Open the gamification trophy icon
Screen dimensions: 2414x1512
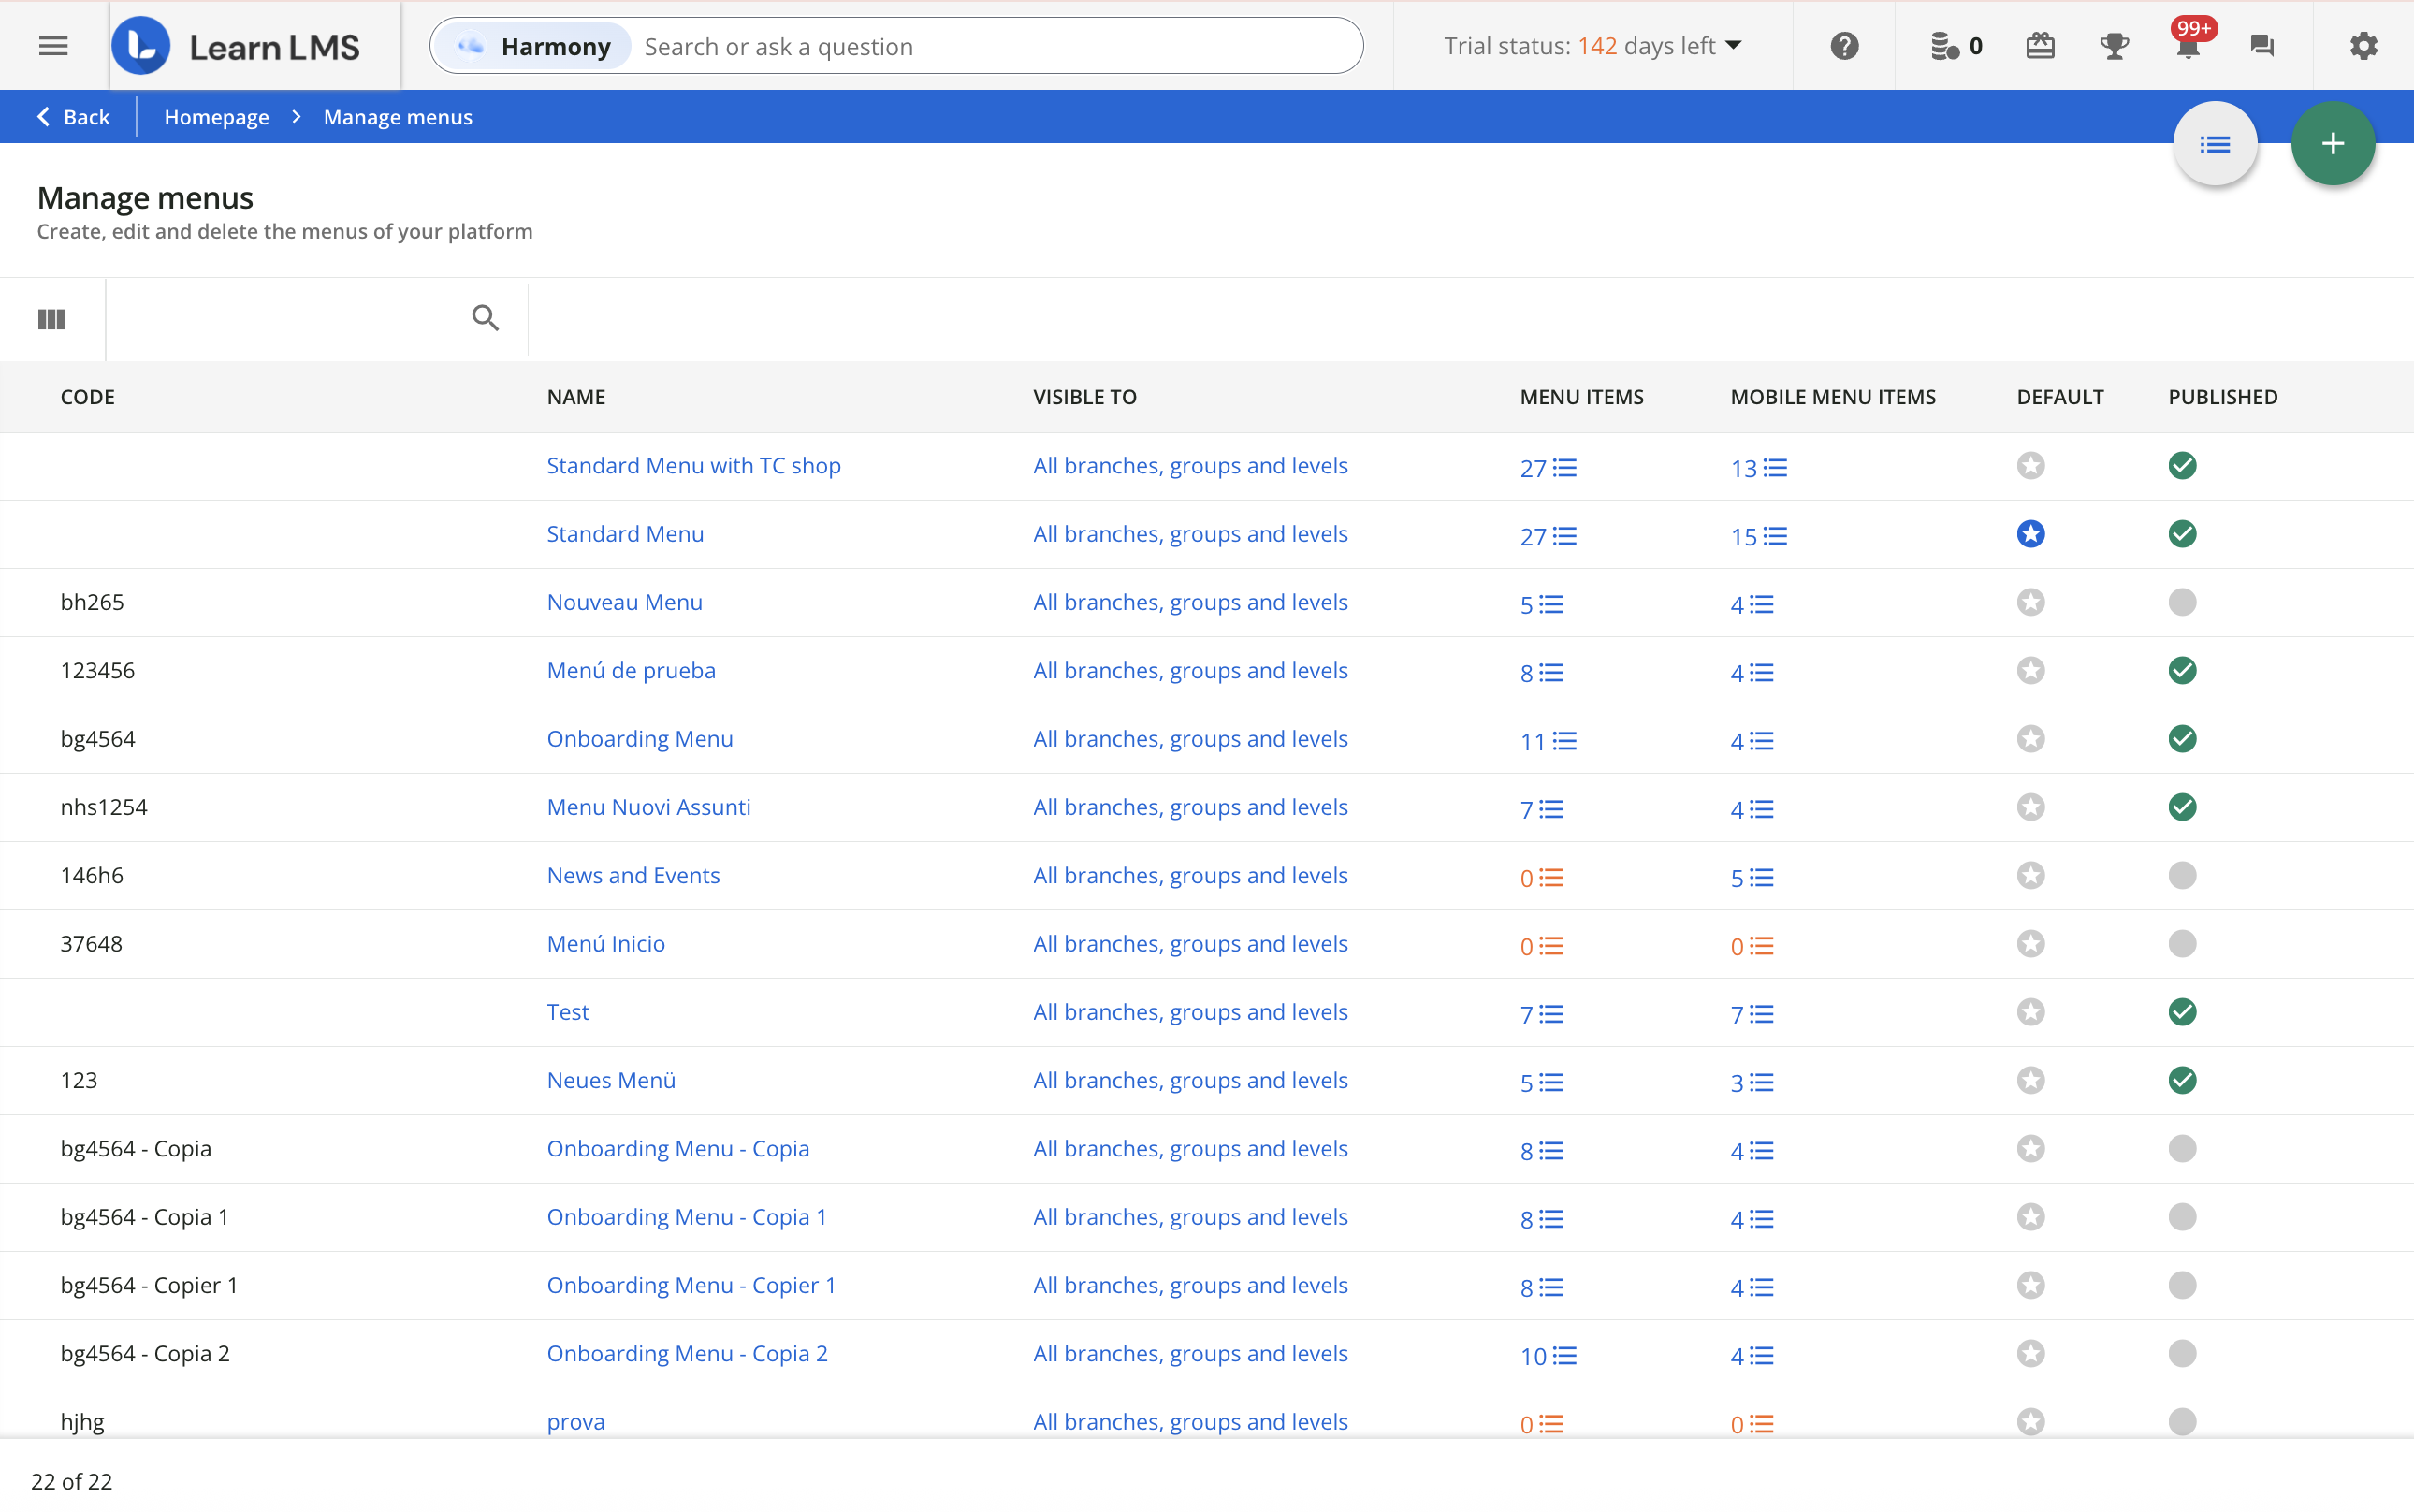[x=2113, y=46]
